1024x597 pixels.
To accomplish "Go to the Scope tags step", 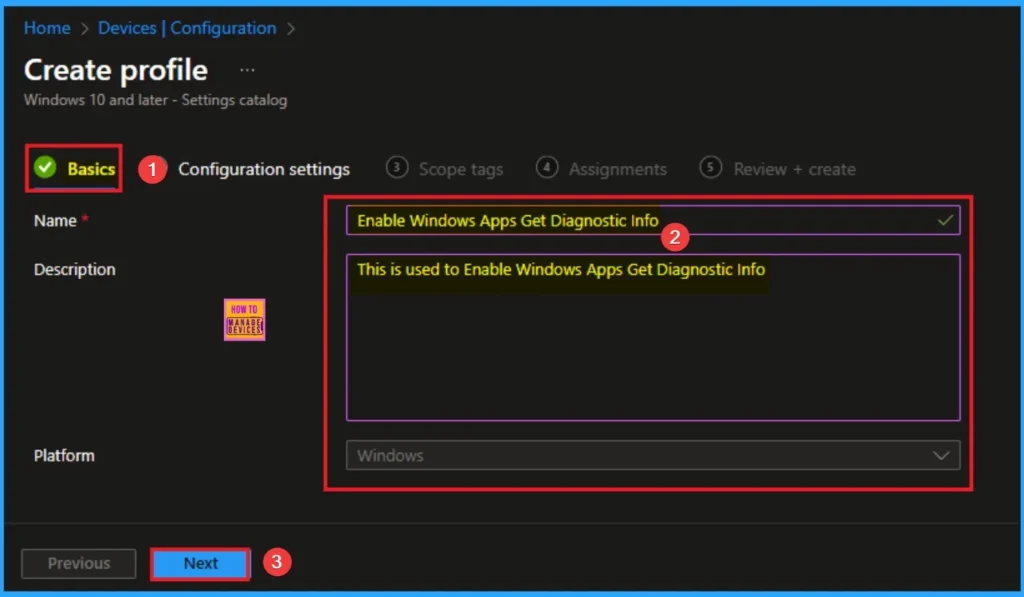I will [x=460, y=169].
